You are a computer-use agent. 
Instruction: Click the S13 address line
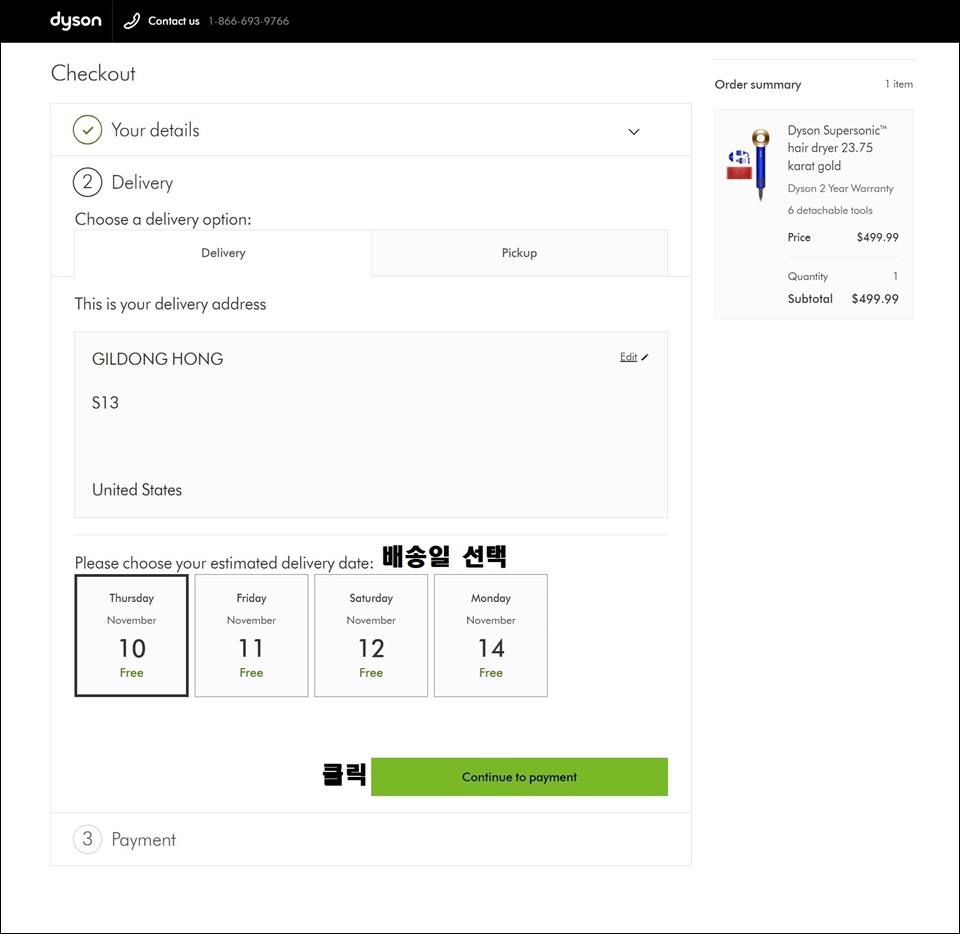[105, 403]
